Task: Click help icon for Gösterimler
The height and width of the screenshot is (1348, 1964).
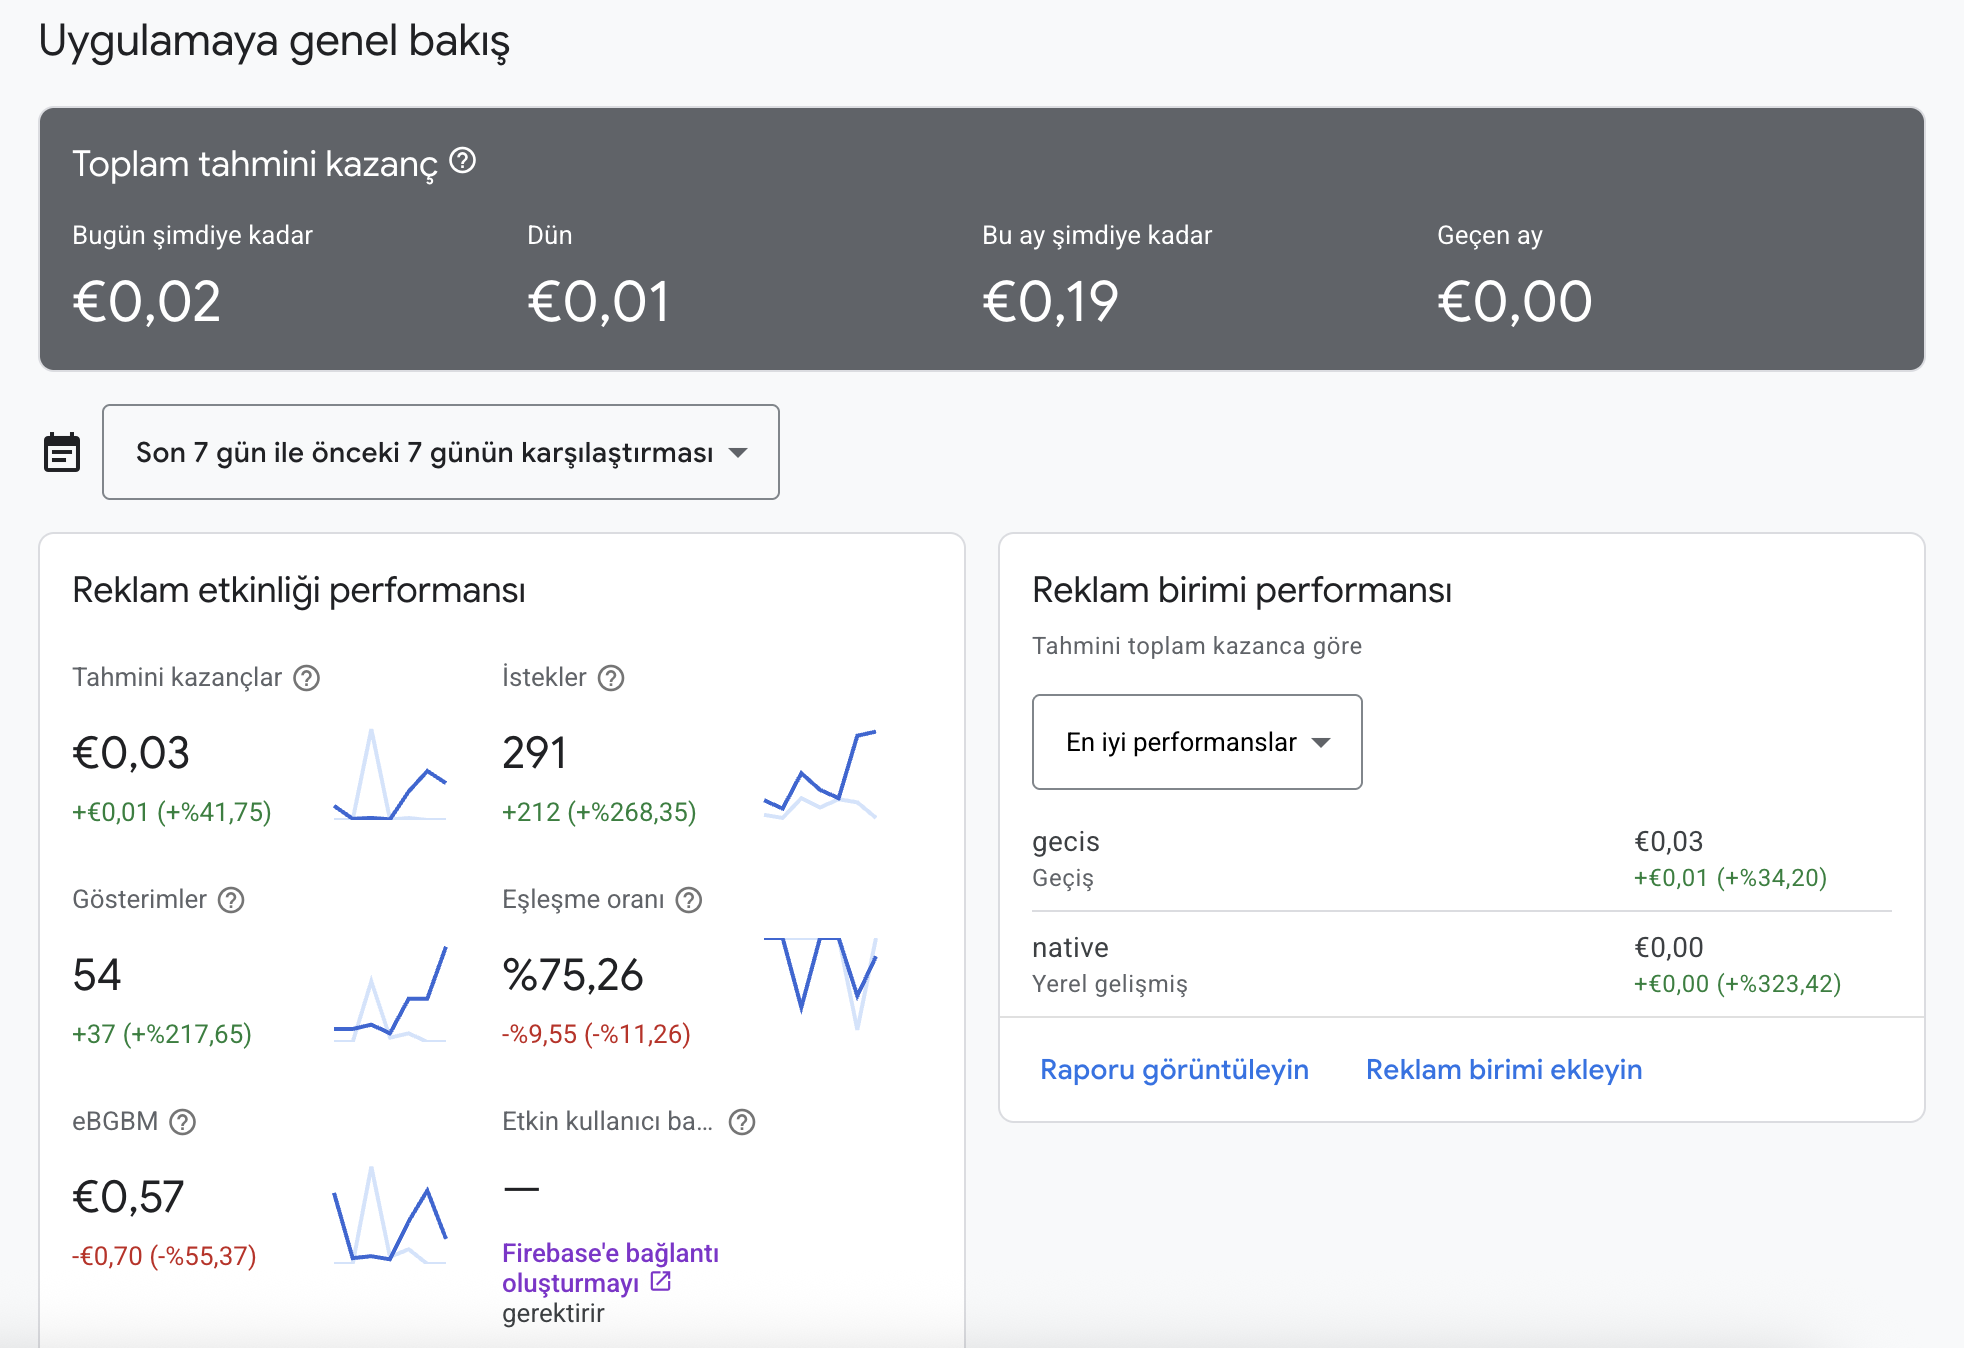Action: tap(231, 900)
